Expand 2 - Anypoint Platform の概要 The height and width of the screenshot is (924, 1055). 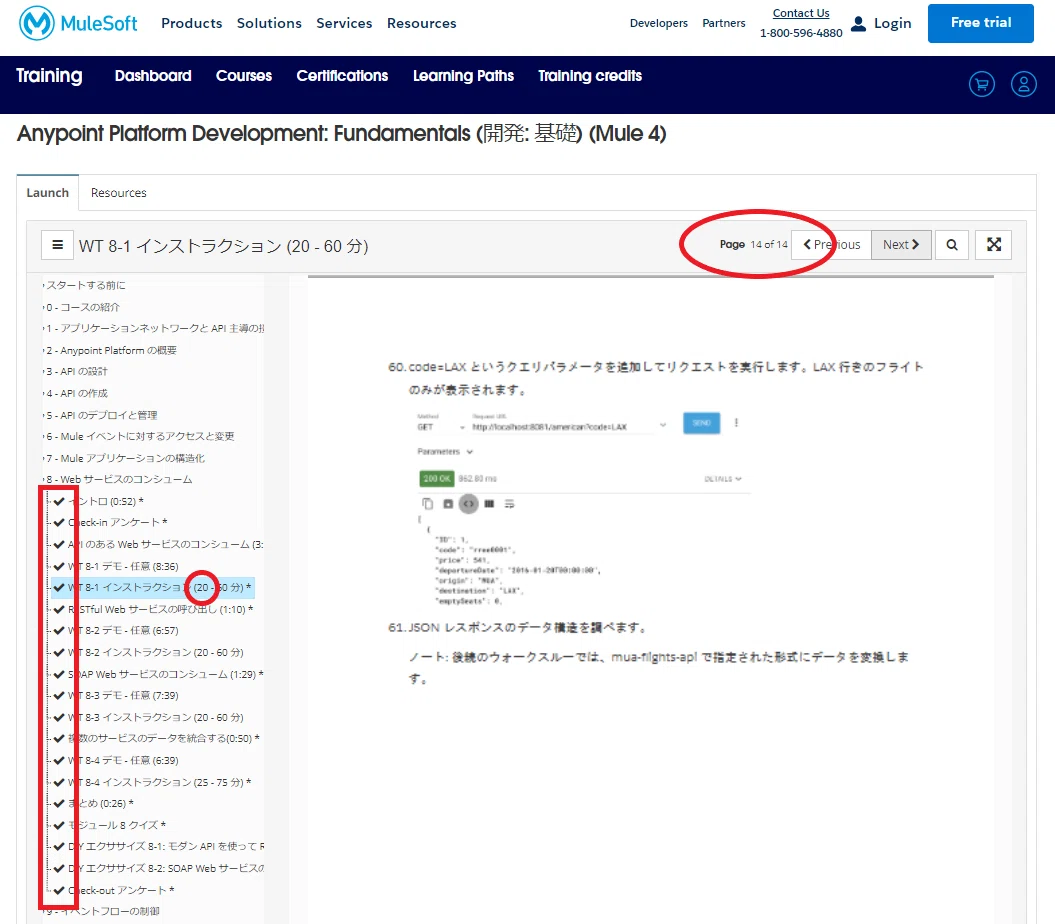tap(111, 350)
